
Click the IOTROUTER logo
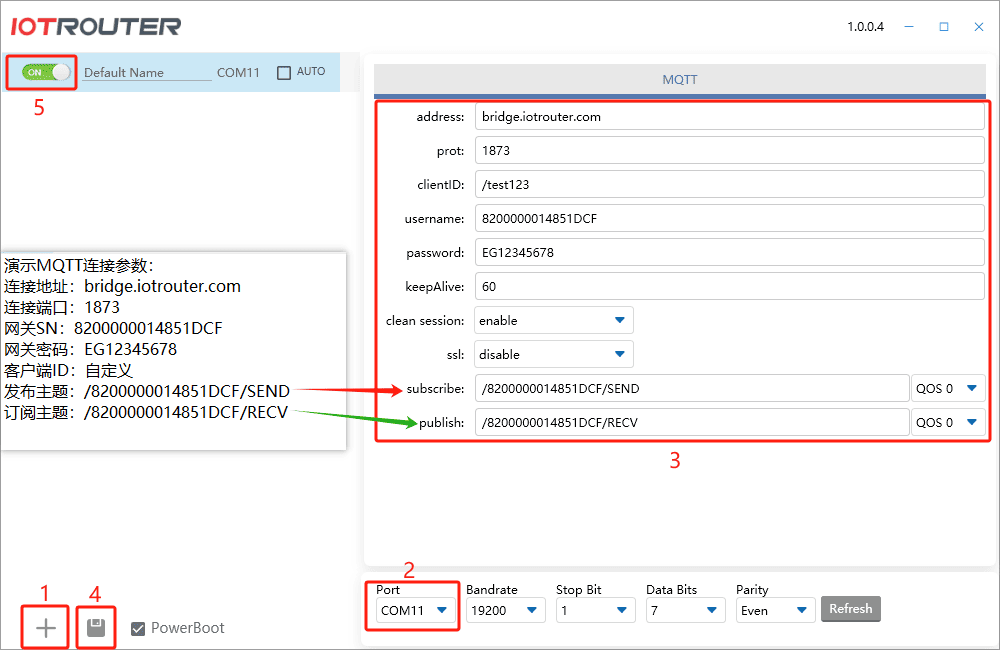[x=95, y=26]
